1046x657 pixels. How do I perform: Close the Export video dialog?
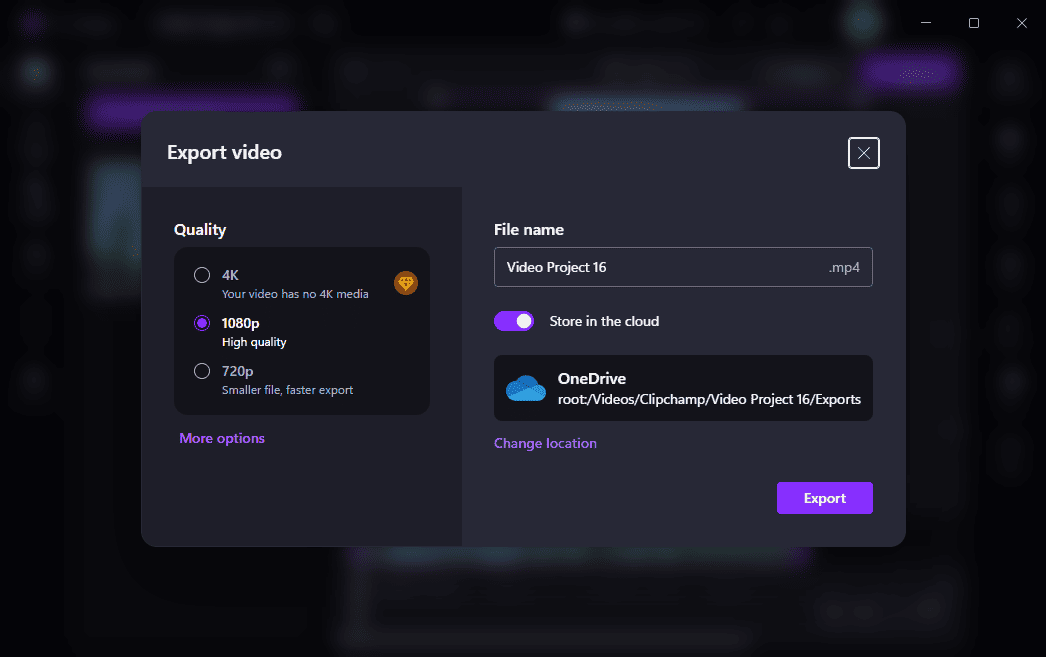863,153
